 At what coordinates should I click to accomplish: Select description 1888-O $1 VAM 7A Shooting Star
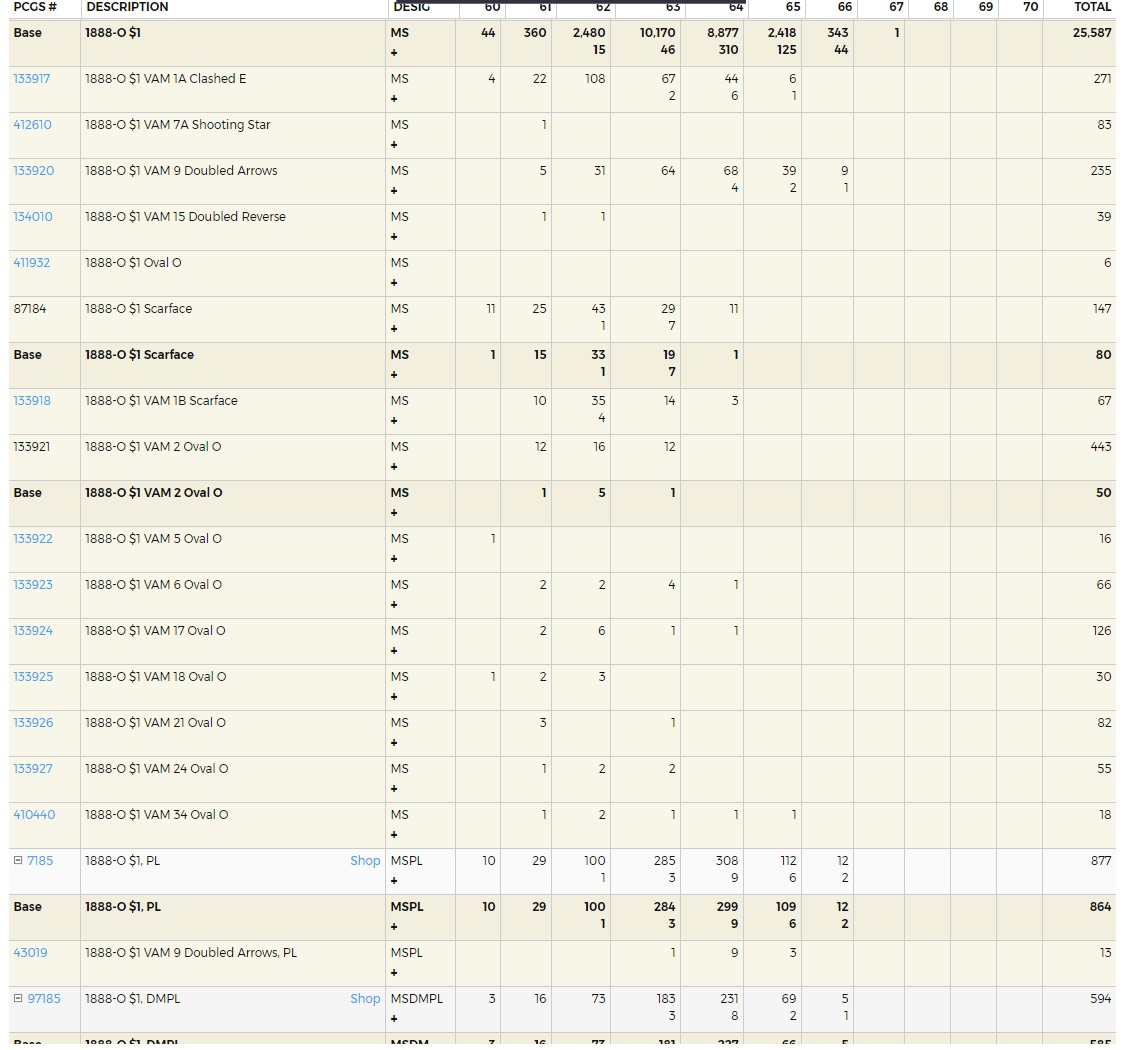coord(178,125)
